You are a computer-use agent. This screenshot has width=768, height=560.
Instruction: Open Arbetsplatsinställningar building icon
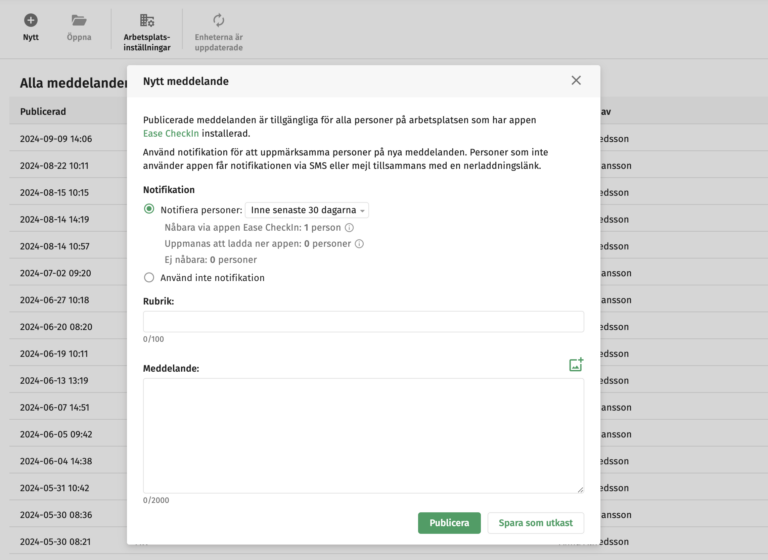147,20
